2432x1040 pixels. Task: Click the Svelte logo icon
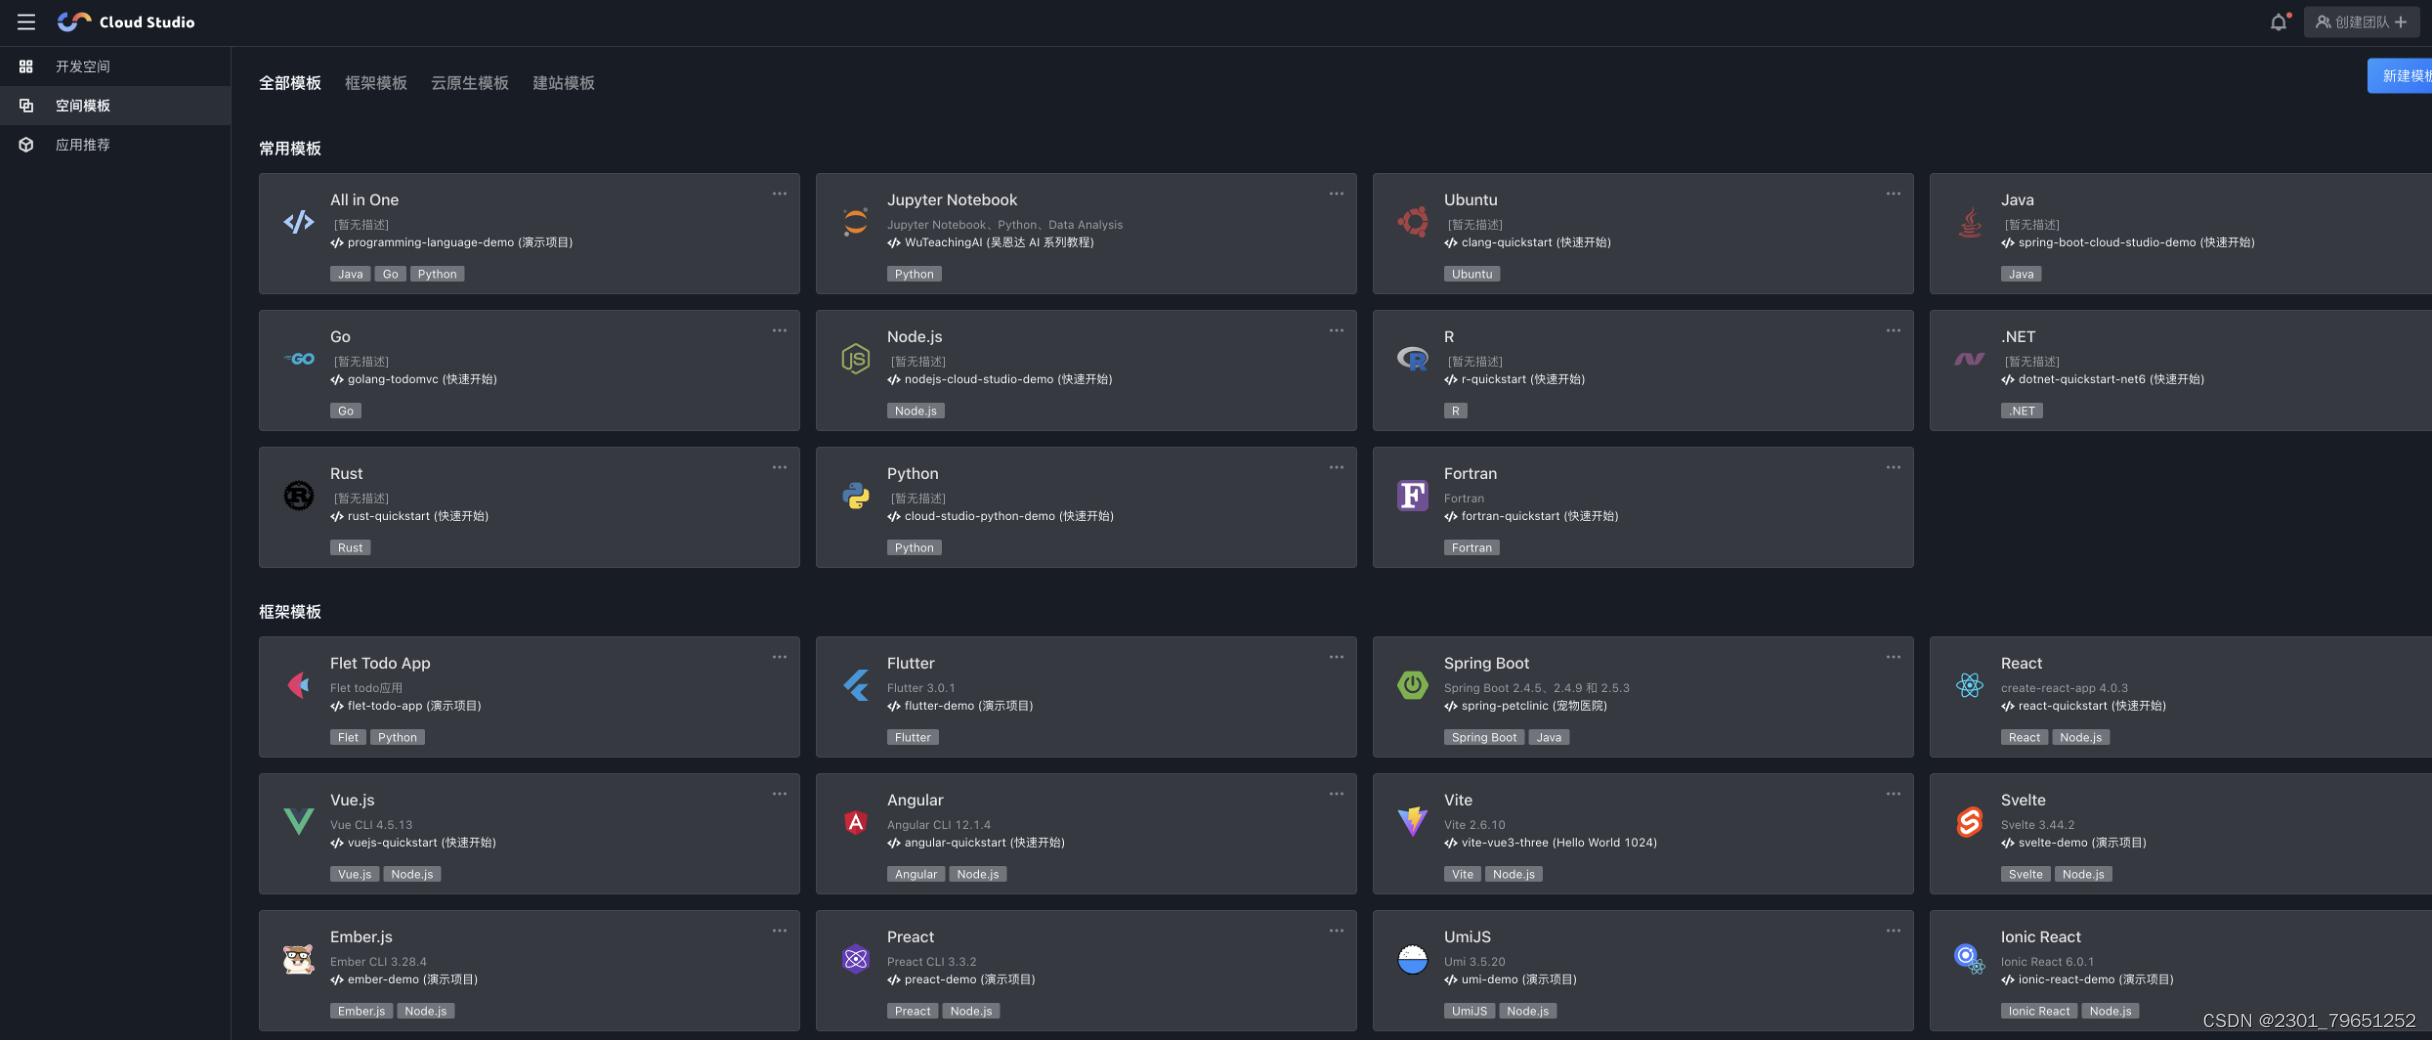[x=1970, y=822]
